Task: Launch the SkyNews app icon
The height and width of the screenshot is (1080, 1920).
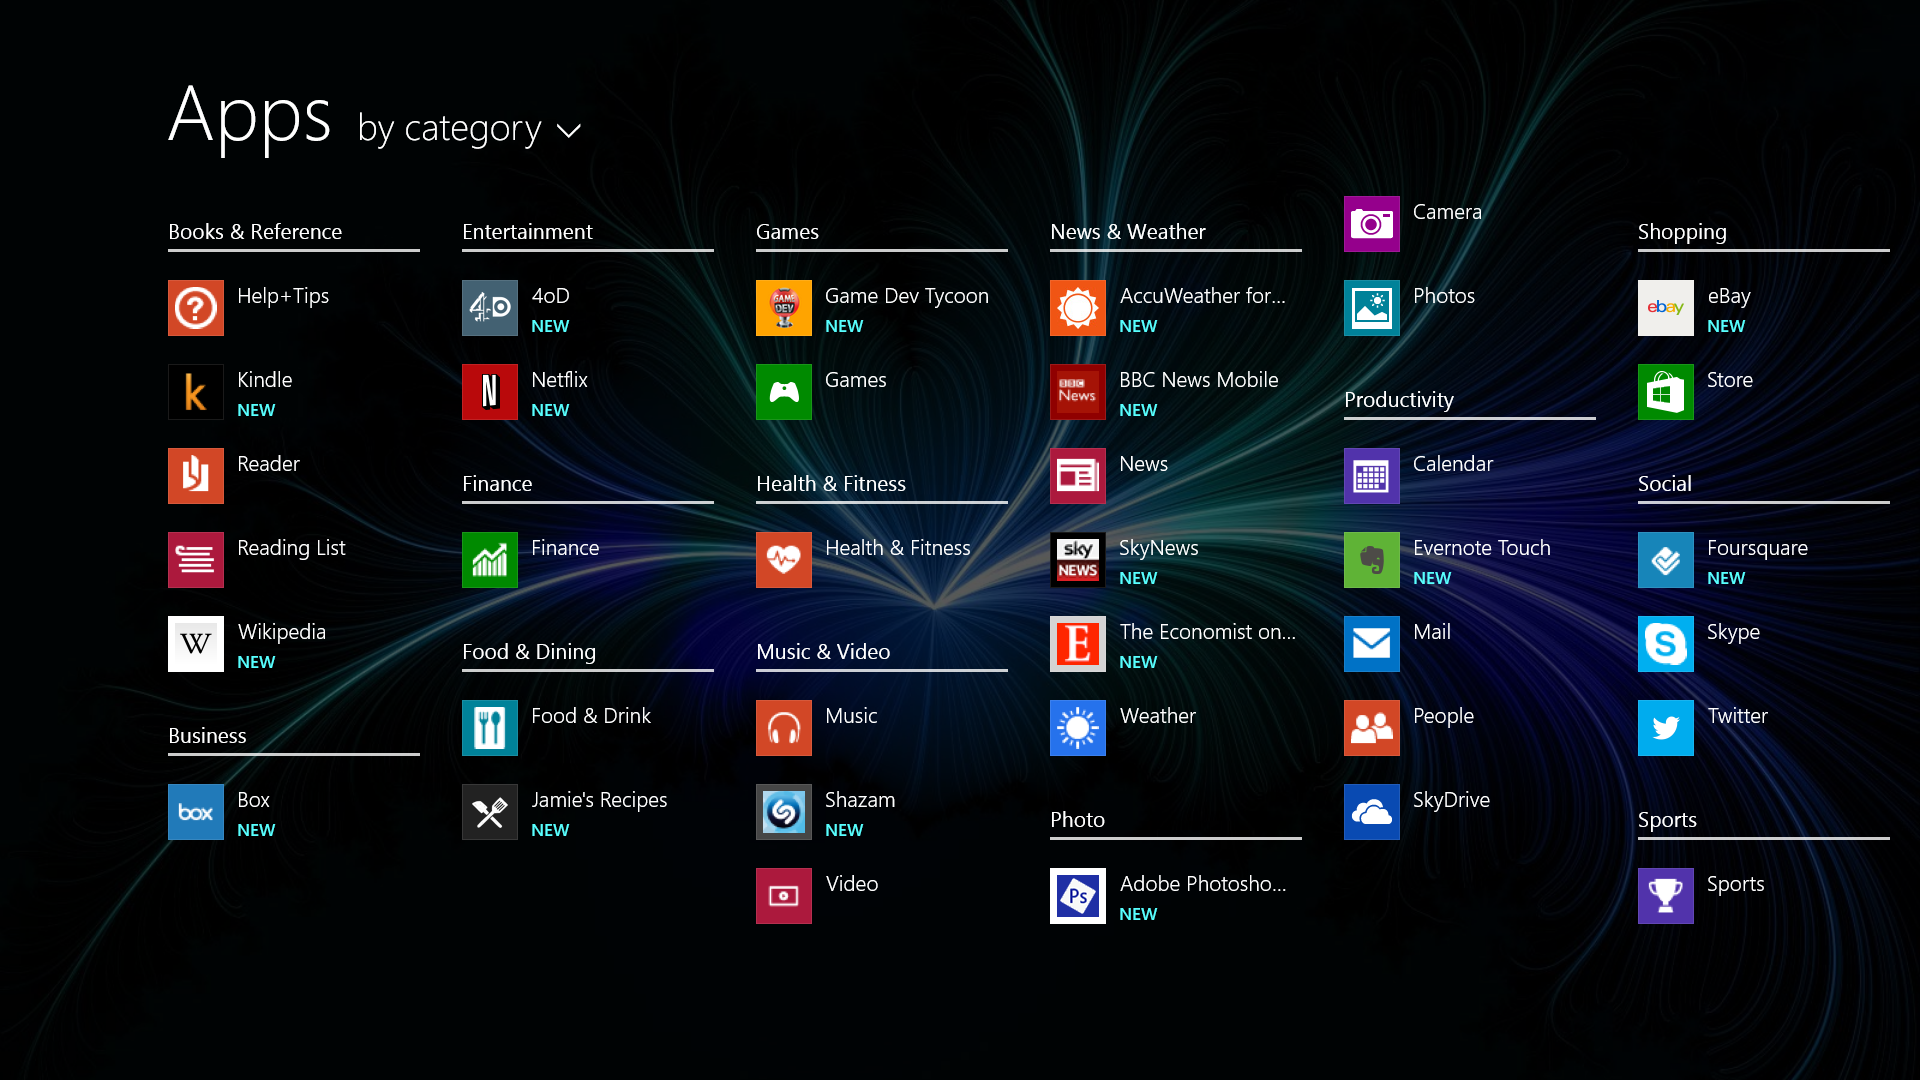Action: pos(1078,560)
